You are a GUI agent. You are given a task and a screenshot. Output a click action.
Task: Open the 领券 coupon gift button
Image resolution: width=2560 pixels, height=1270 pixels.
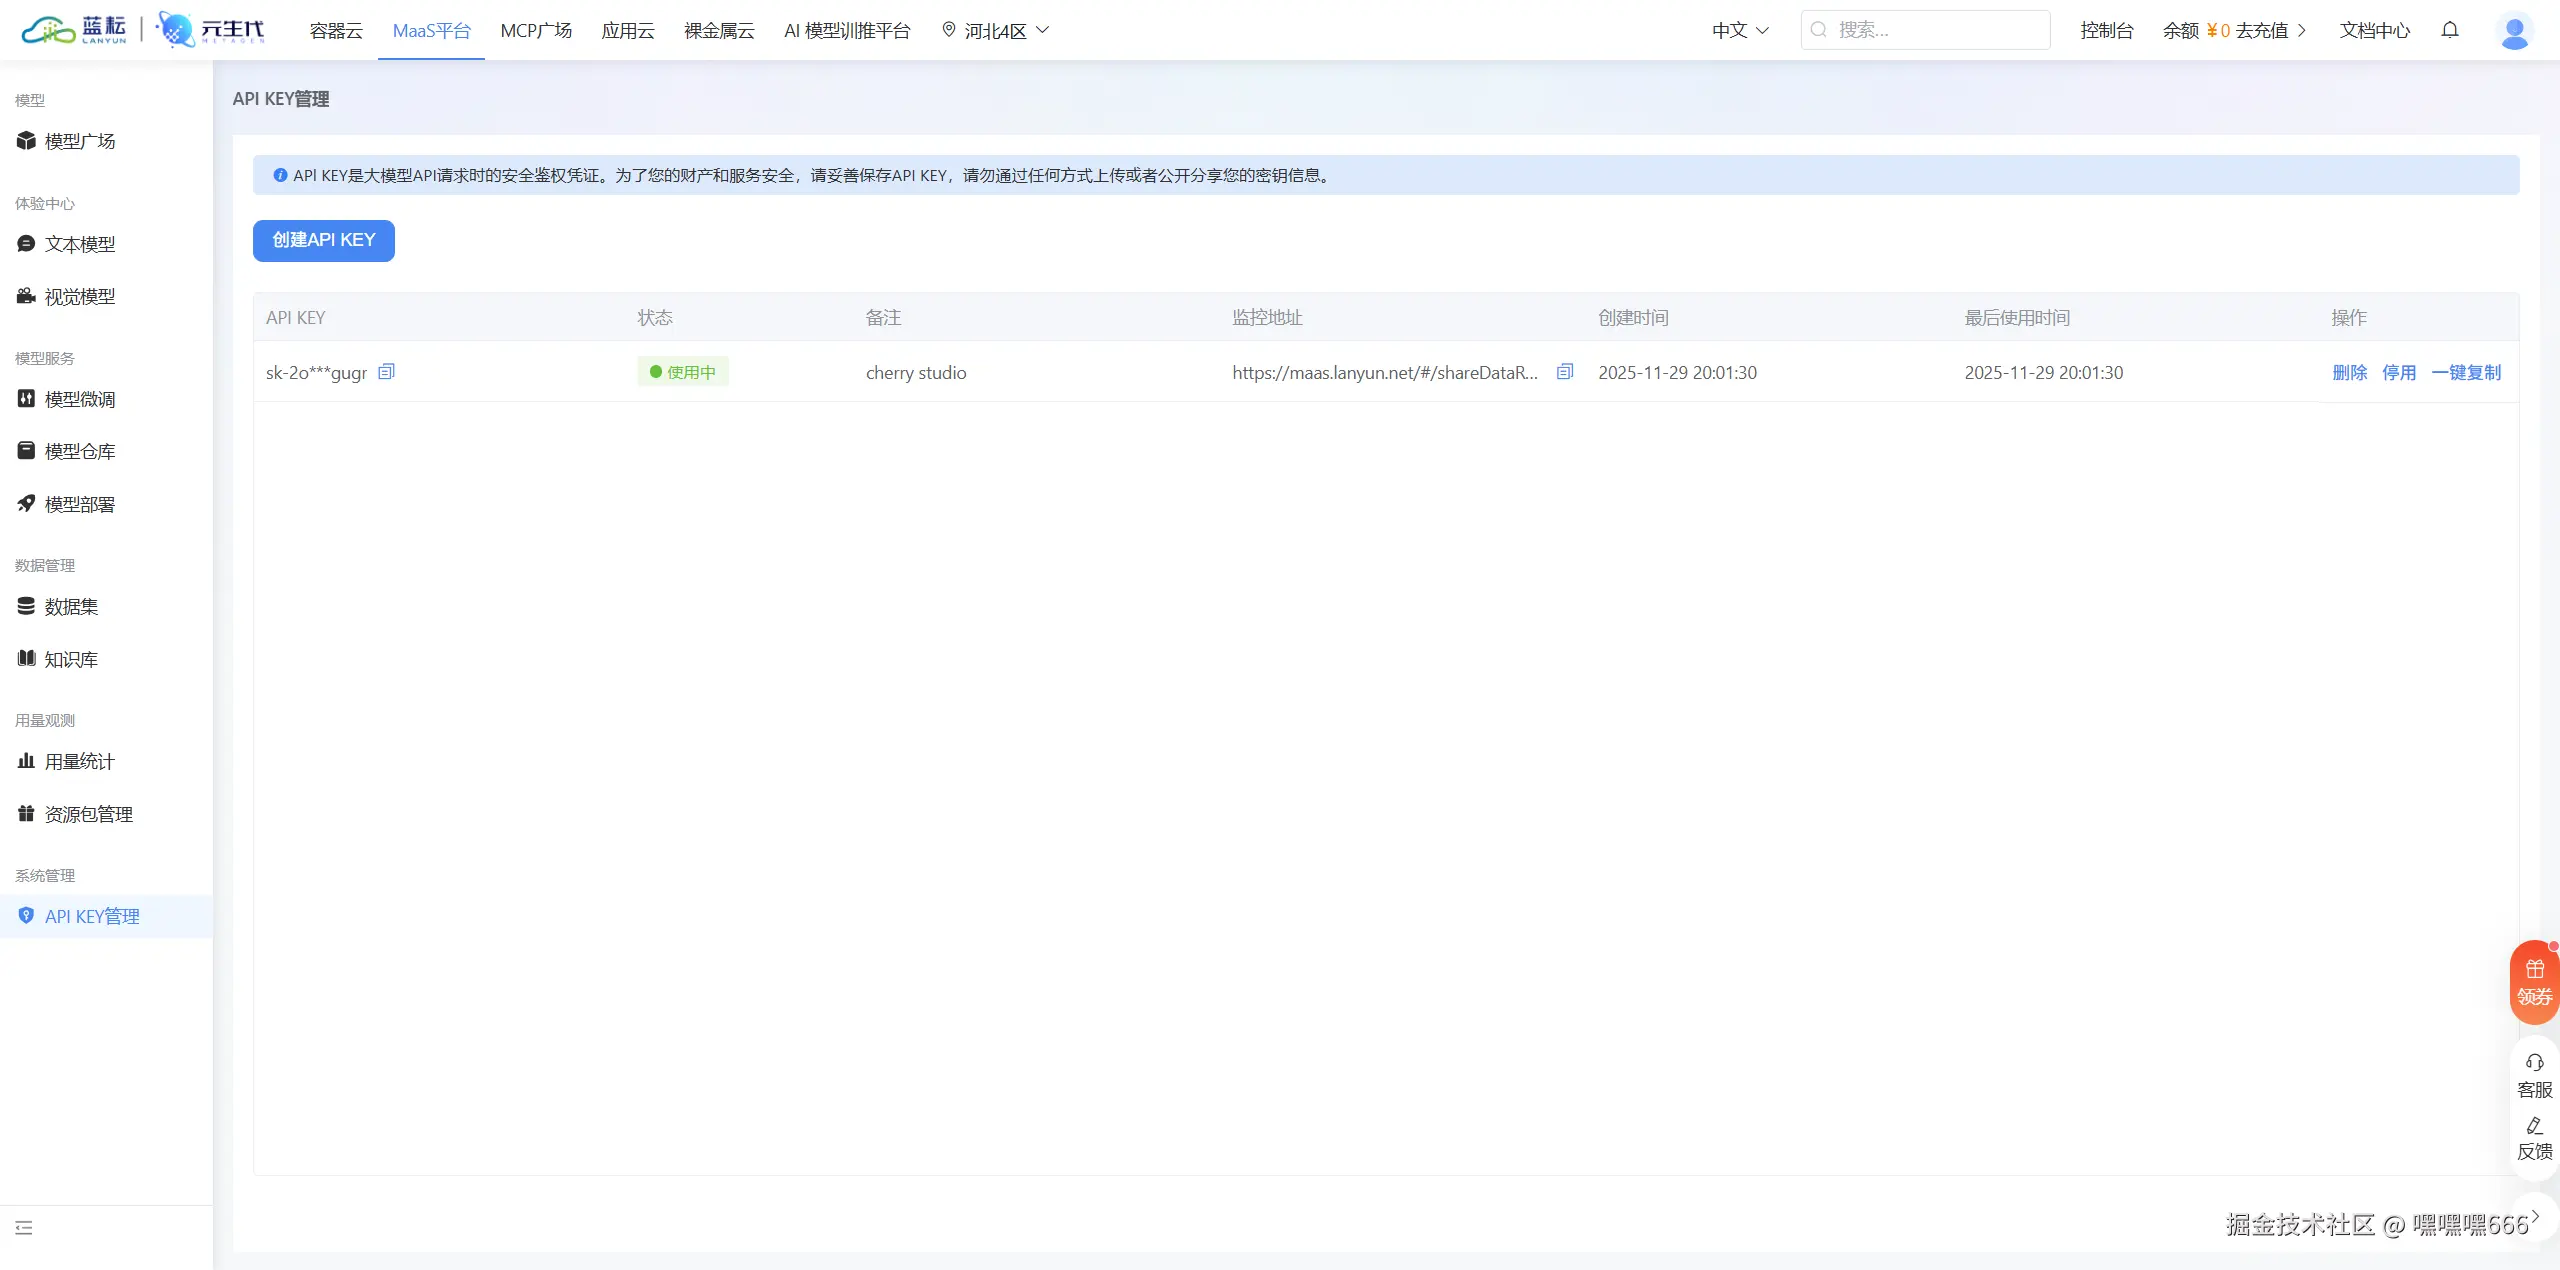point(2534,982)
